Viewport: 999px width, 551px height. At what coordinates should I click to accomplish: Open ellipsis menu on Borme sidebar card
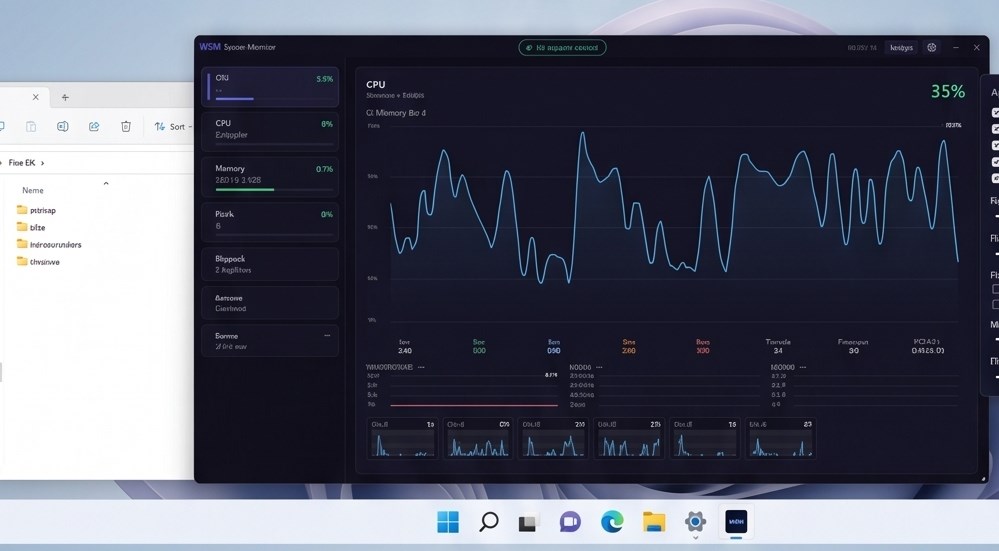pyautogui.click(x=327, y=335)
